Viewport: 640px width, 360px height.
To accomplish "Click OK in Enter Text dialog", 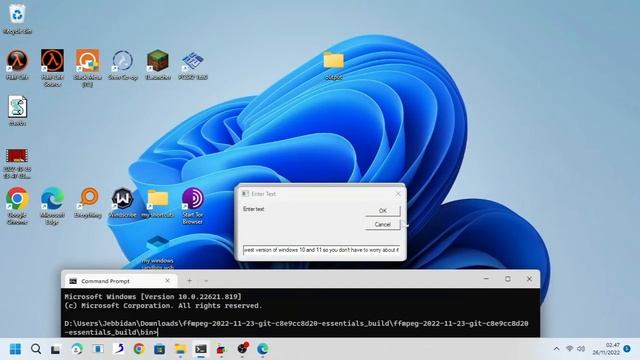I will [x=382, y=211].
